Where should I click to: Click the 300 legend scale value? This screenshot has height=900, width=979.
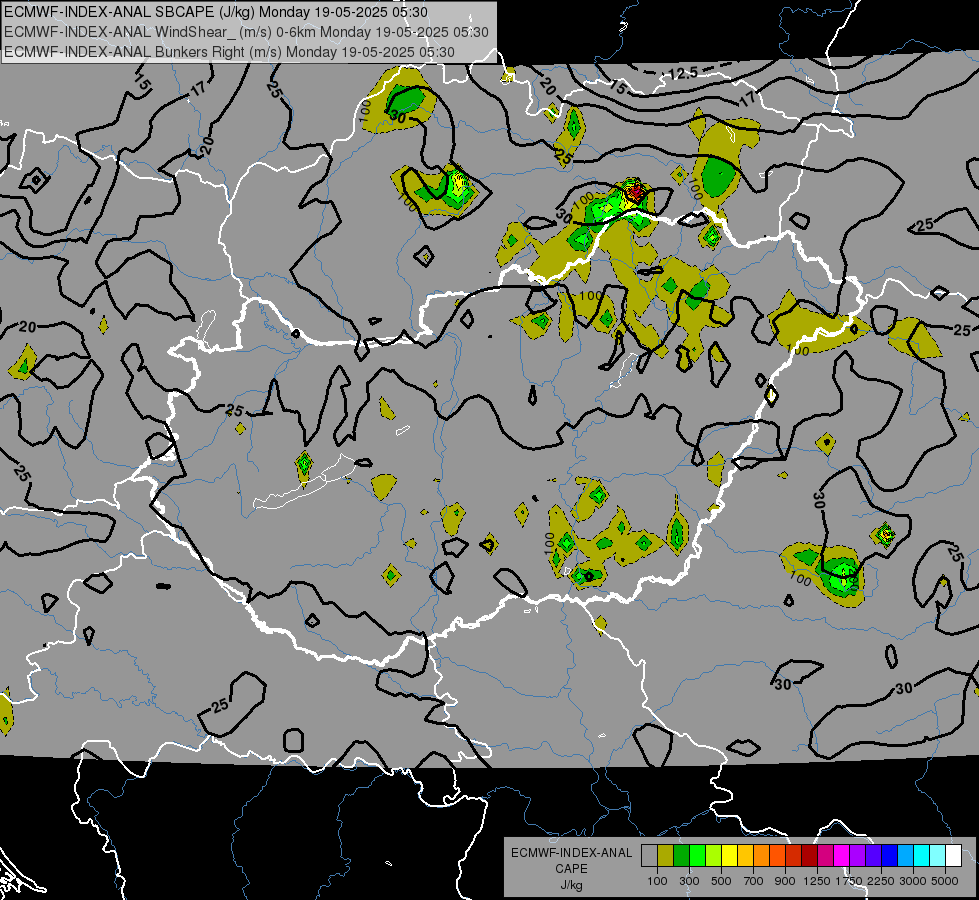(689, 881)
